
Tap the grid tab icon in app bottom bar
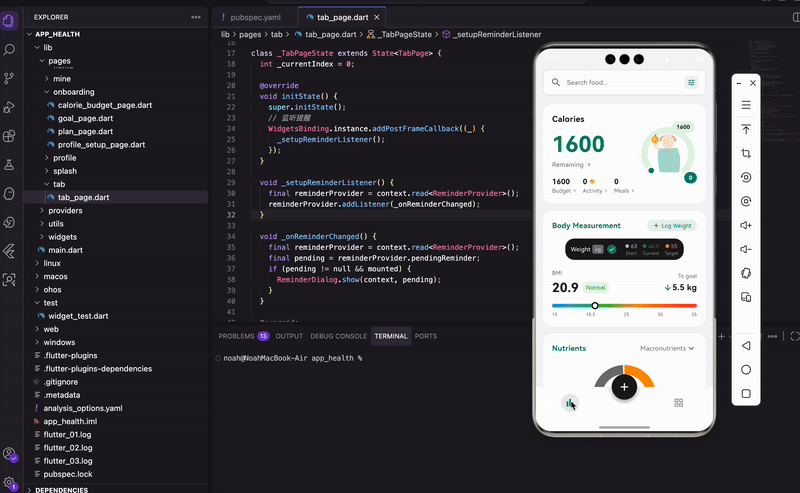click(679, 403)
